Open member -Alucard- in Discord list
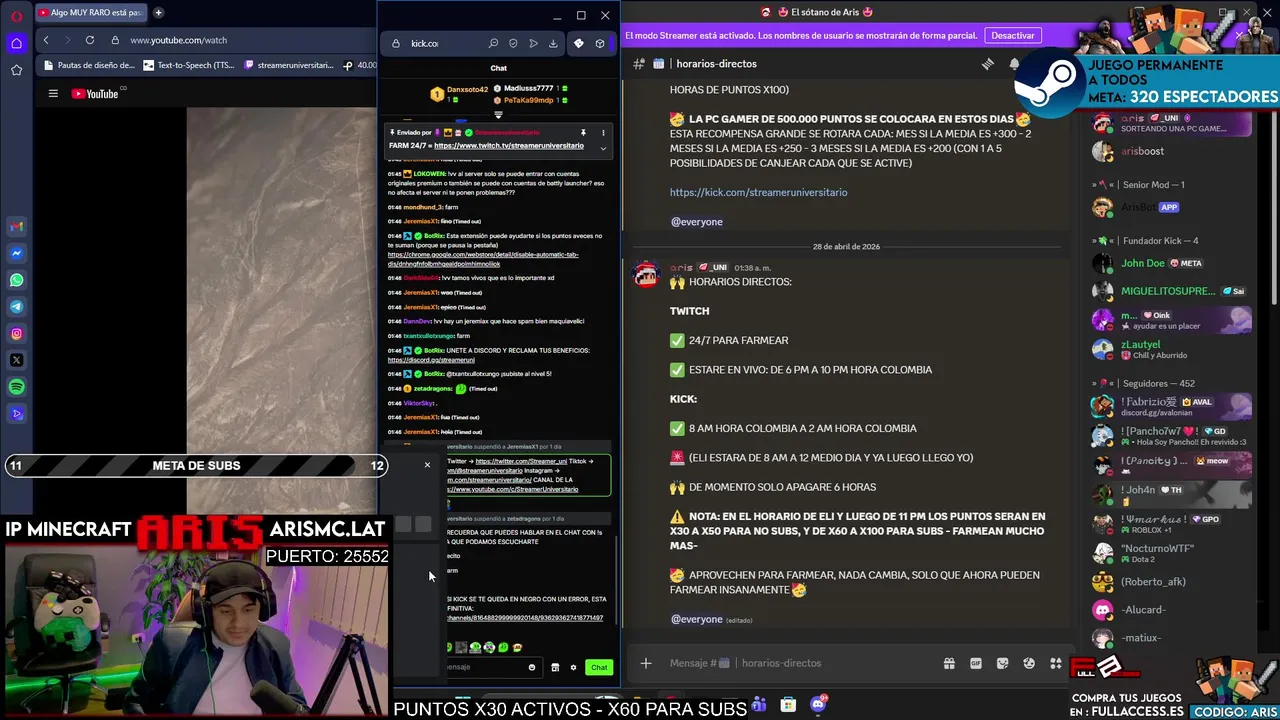The width and height of the screenshot is (1280, 720). click(x=1170, y=609)
